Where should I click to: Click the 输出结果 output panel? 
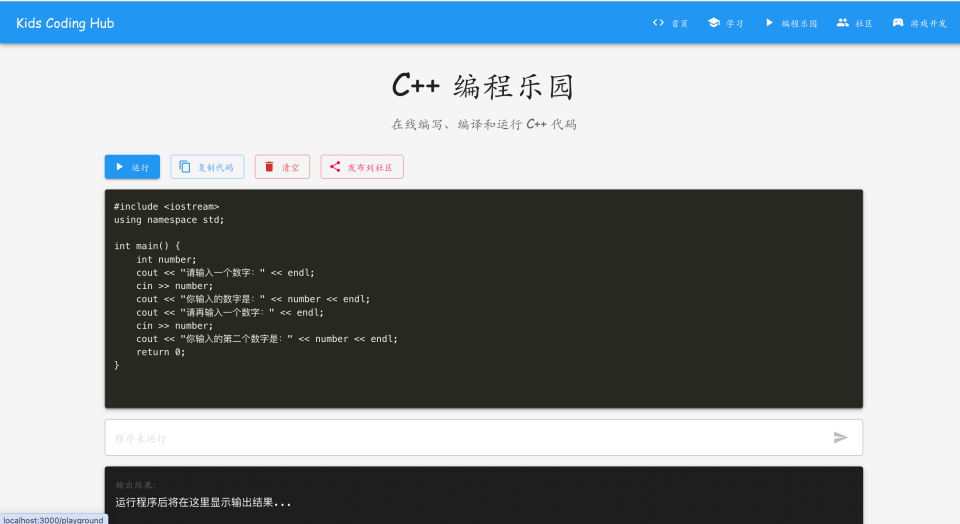(x=484, y=495)
